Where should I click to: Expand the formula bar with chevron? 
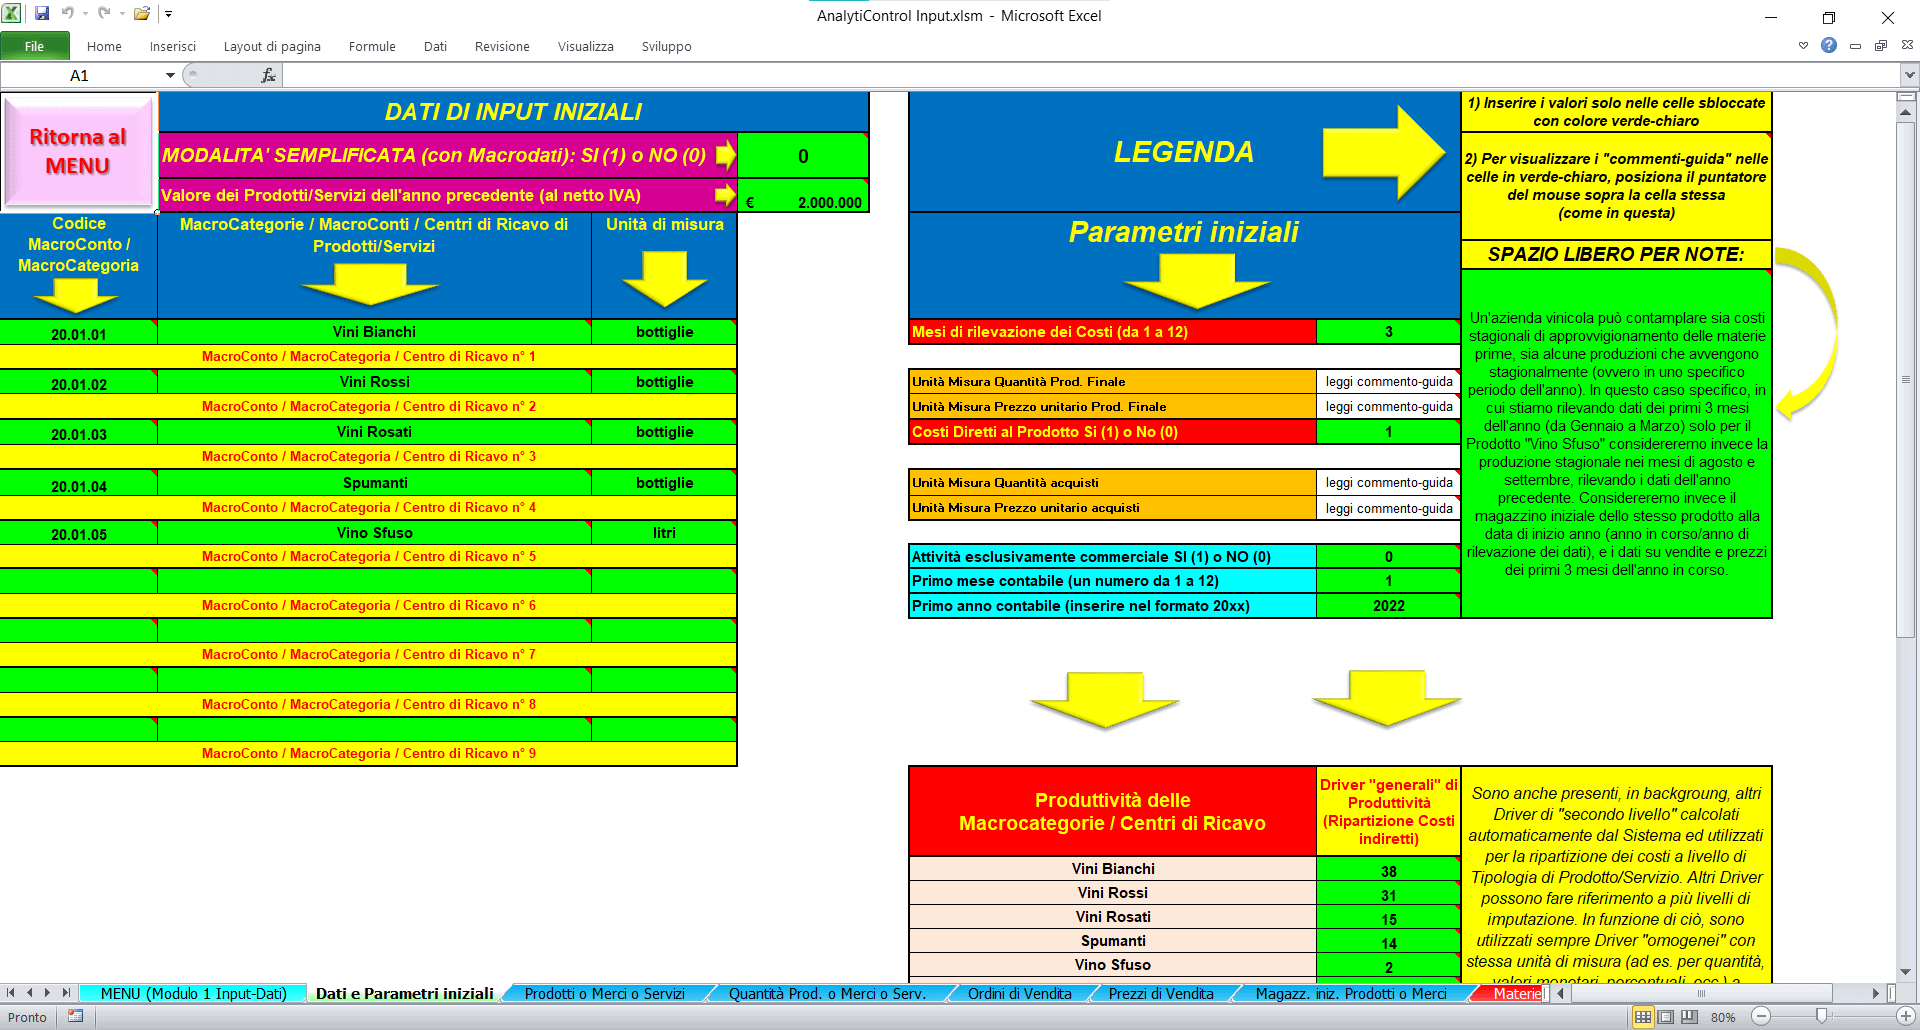coord(1909,75)
